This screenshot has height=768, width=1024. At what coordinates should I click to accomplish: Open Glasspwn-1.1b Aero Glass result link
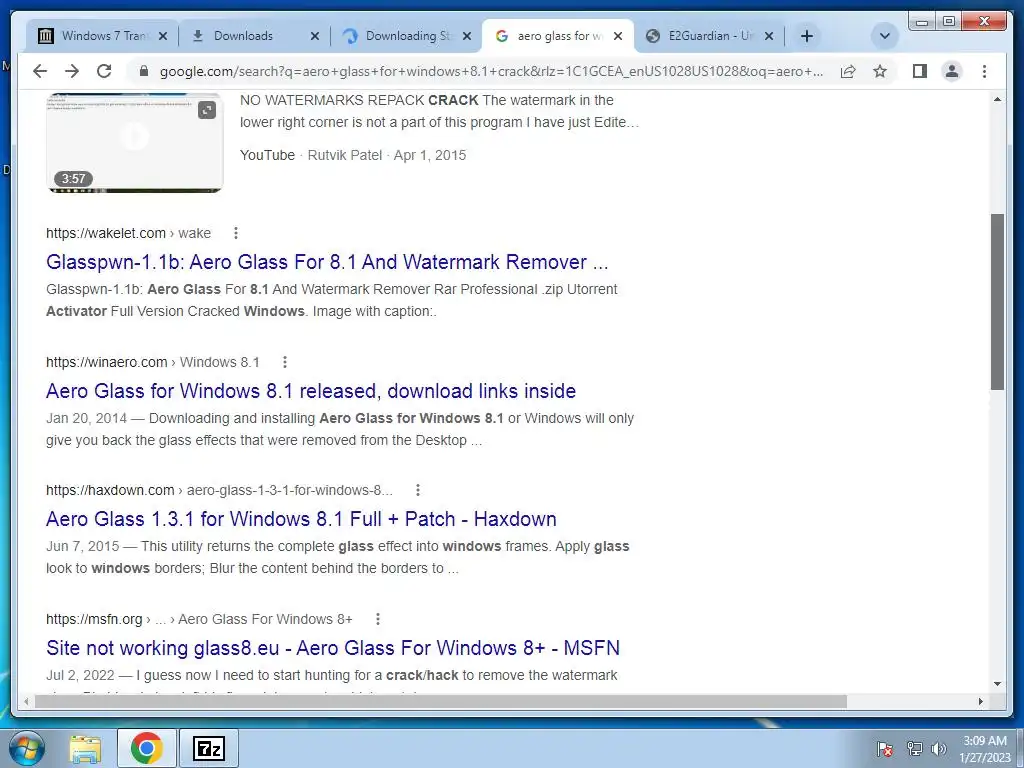coord(327,262)
